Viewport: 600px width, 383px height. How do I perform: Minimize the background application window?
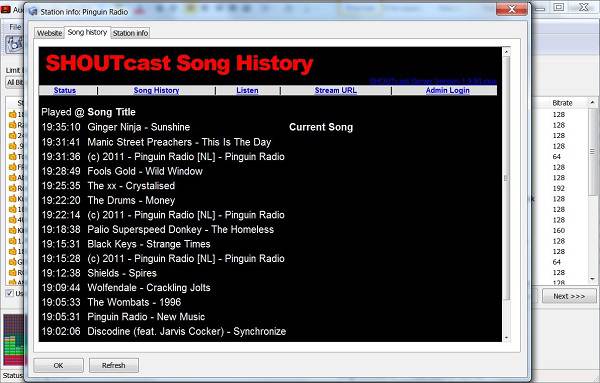click(540, 8)
